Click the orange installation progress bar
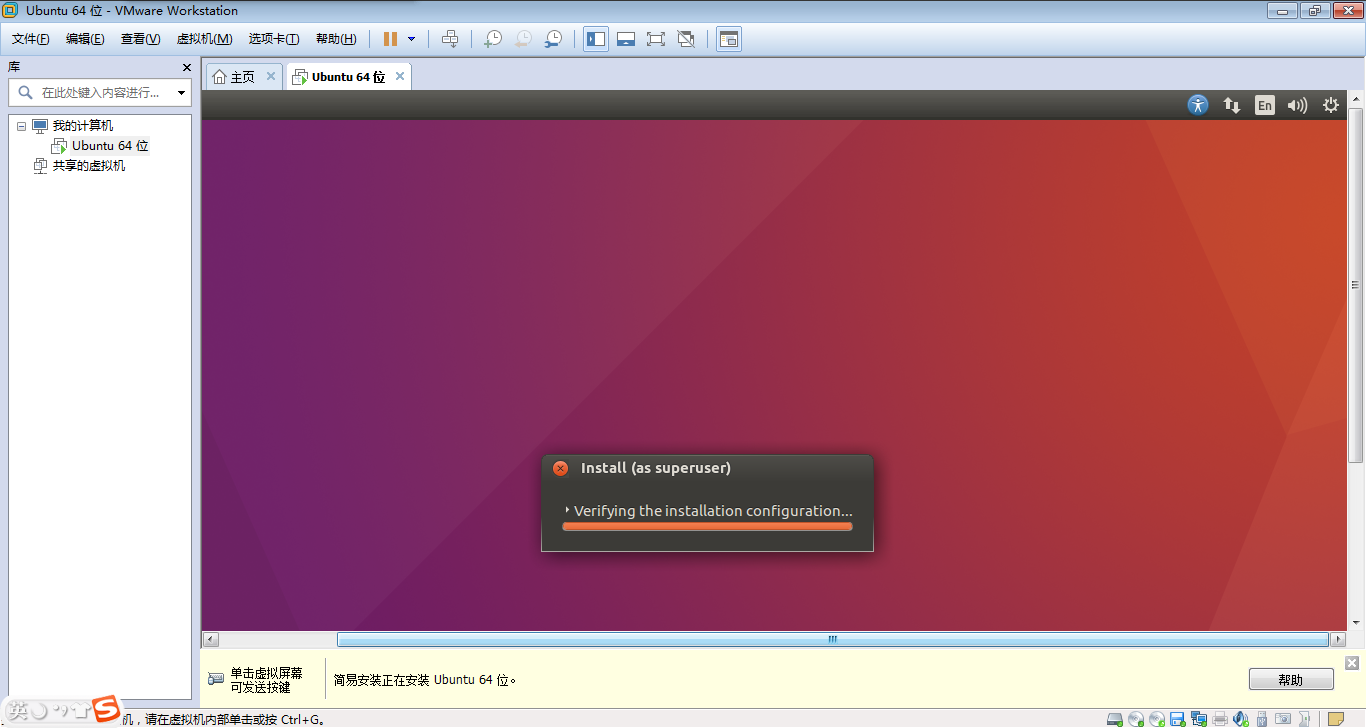The height and width of the screenshot is (728, 1366). [x=707, y=526]
